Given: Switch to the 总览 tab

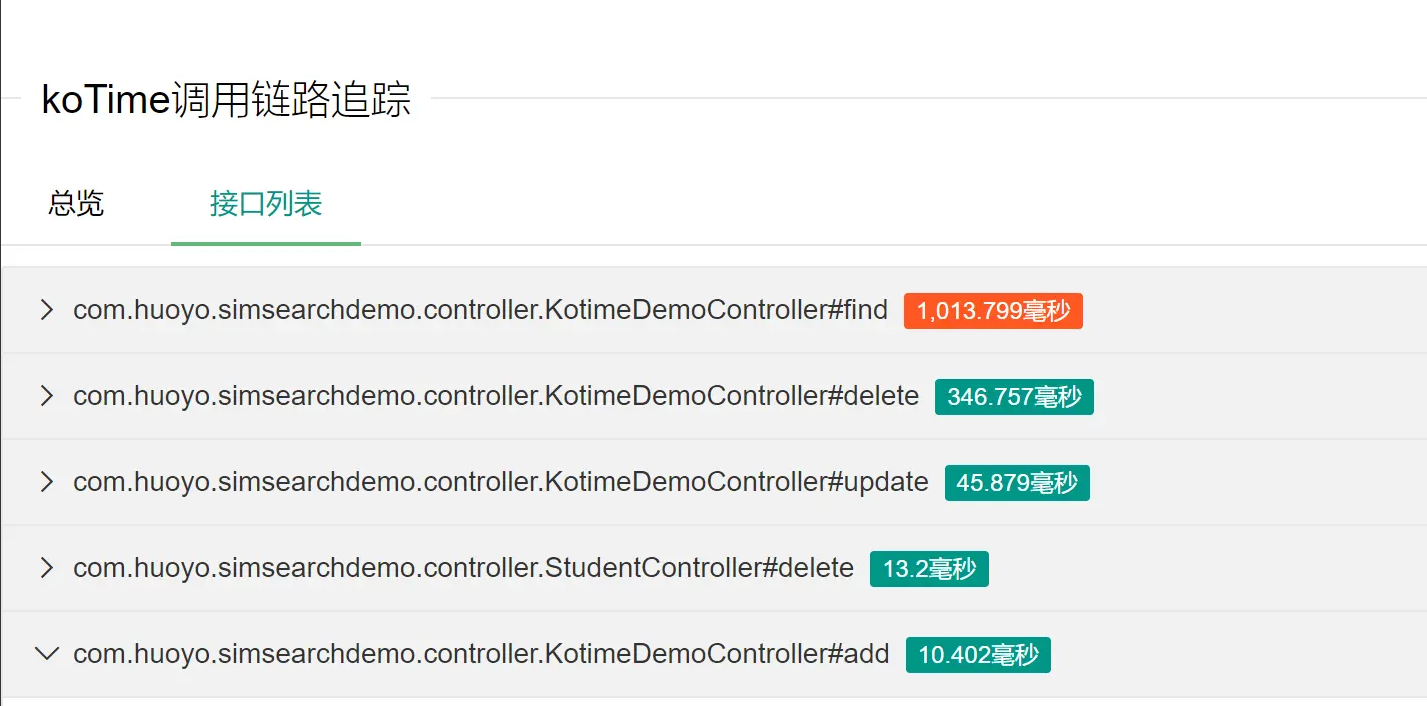Looking at the screenshot, I should click(x=74, y=203).
